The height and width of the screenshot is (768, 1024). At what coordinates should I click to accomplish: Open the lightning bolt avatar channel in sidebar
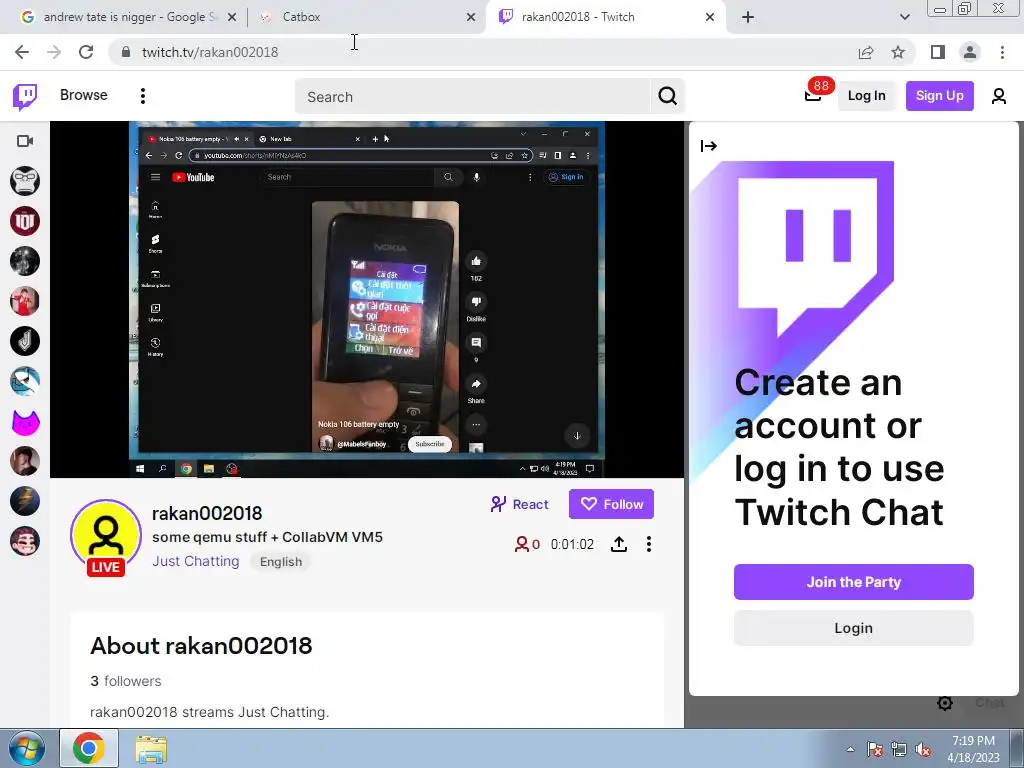[25, 502]
